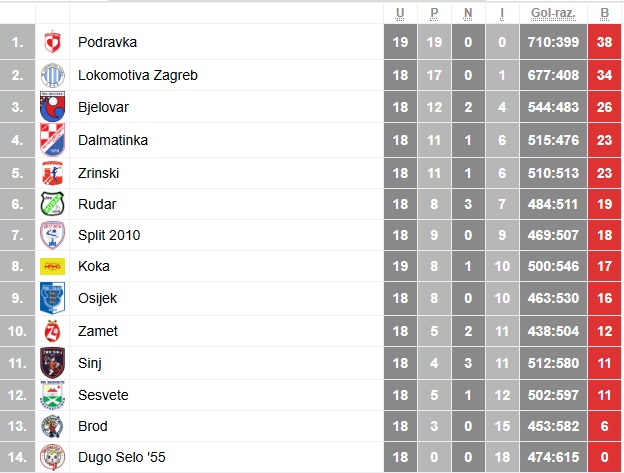Sort by the N column header
The height and width of the screenshot is (473, 624).
468,13
